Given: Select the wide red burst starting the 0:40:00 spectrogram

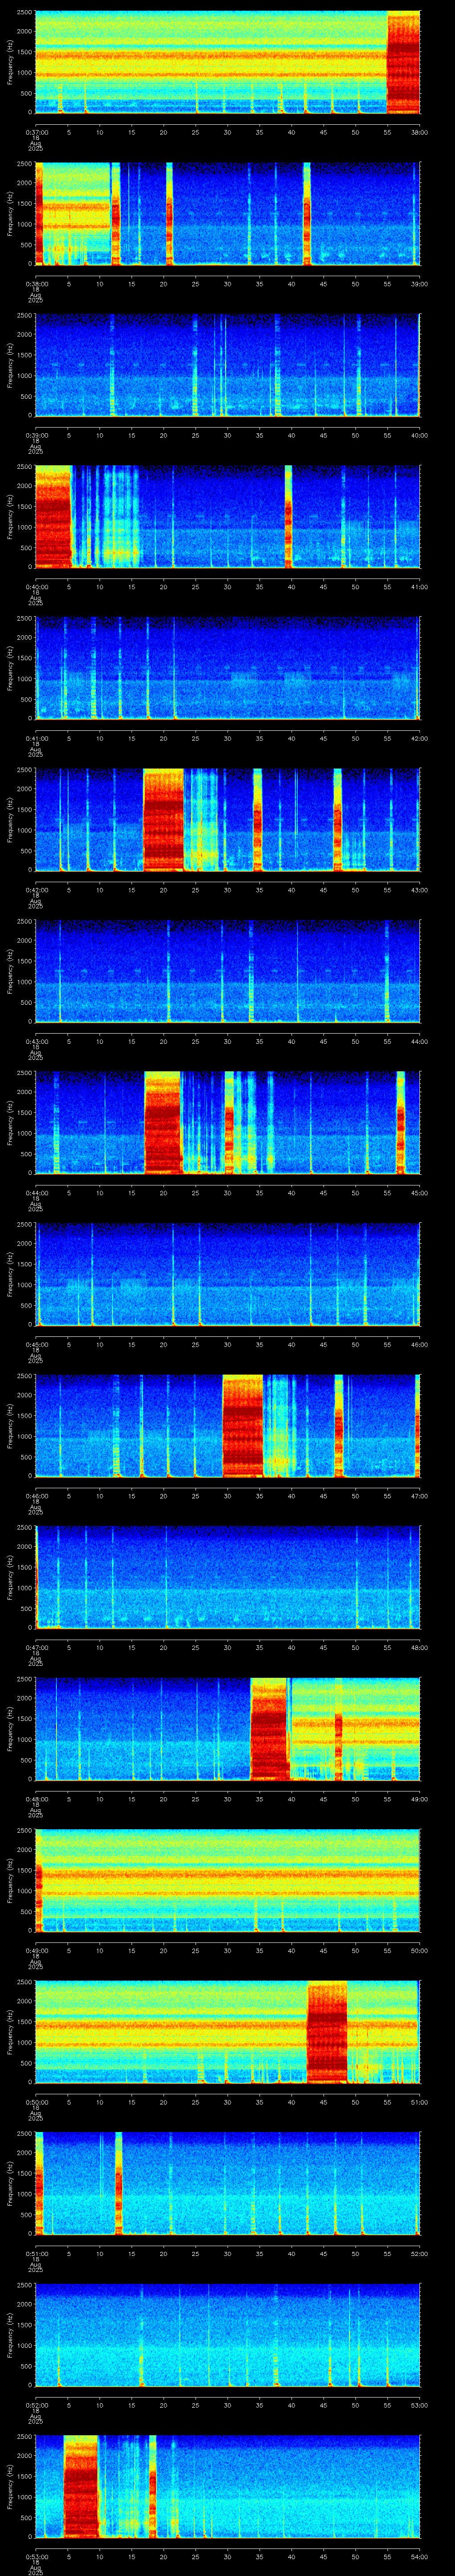Looking at the screenshot, I should coord(54,516).
